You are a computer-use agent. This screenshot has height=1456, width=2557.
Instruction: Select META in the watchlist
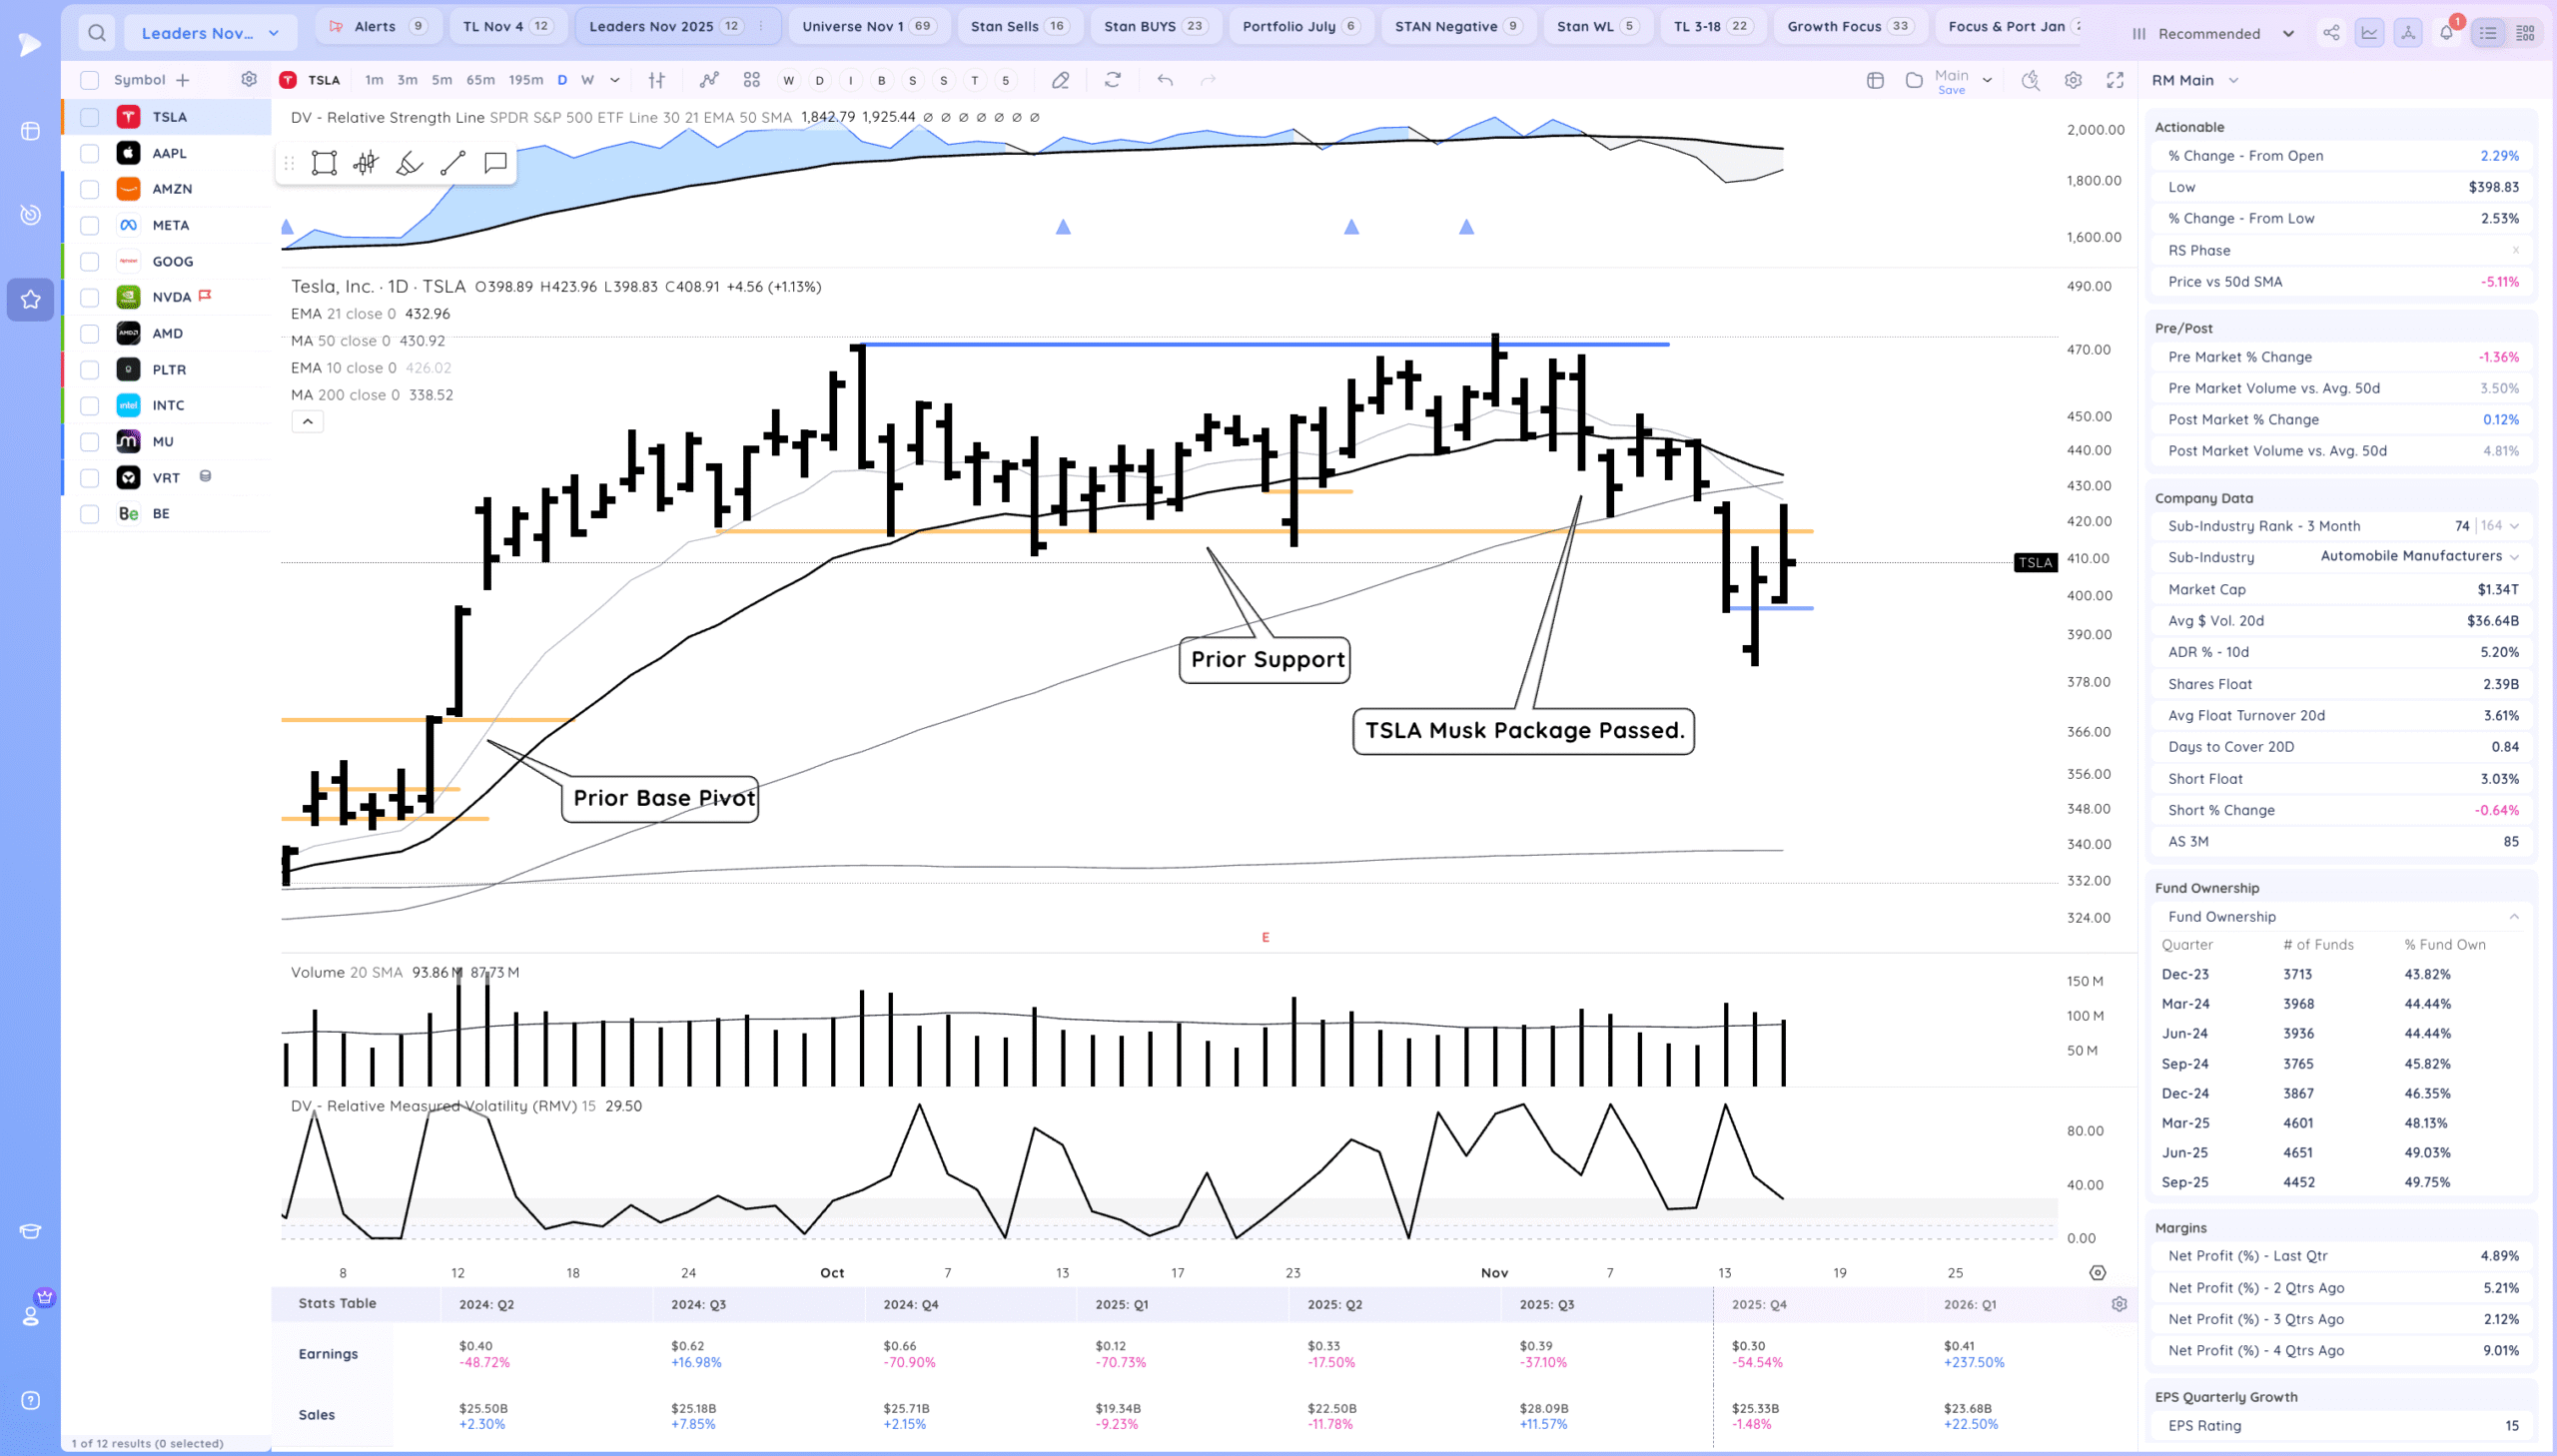pos(170,225)
